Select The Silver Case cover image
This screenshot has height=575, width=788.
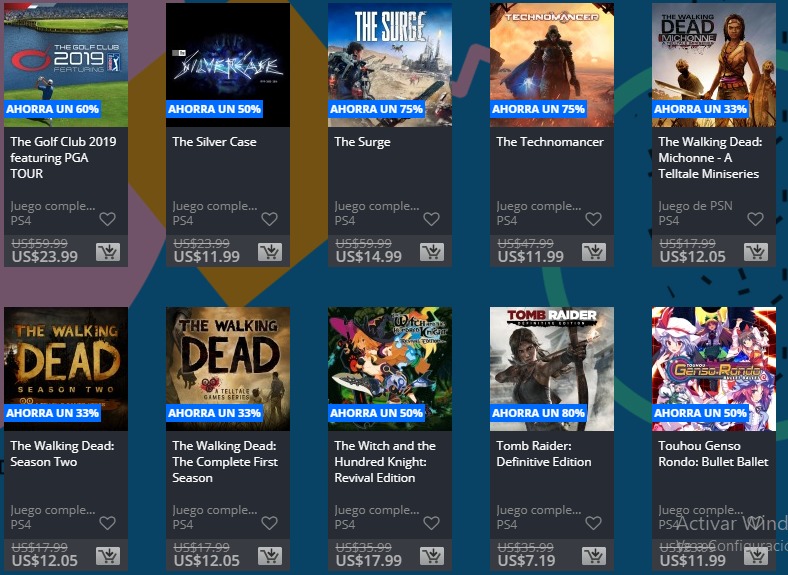[228, 65]
